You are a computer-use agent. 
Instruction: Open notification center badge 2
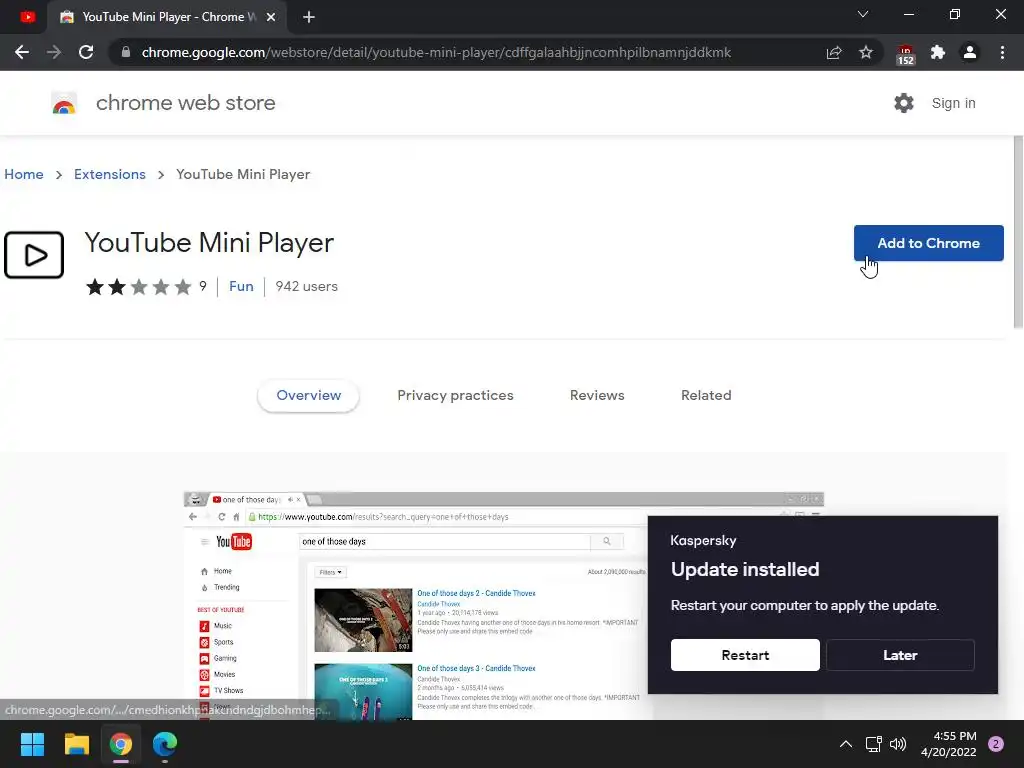pos(996,744)
